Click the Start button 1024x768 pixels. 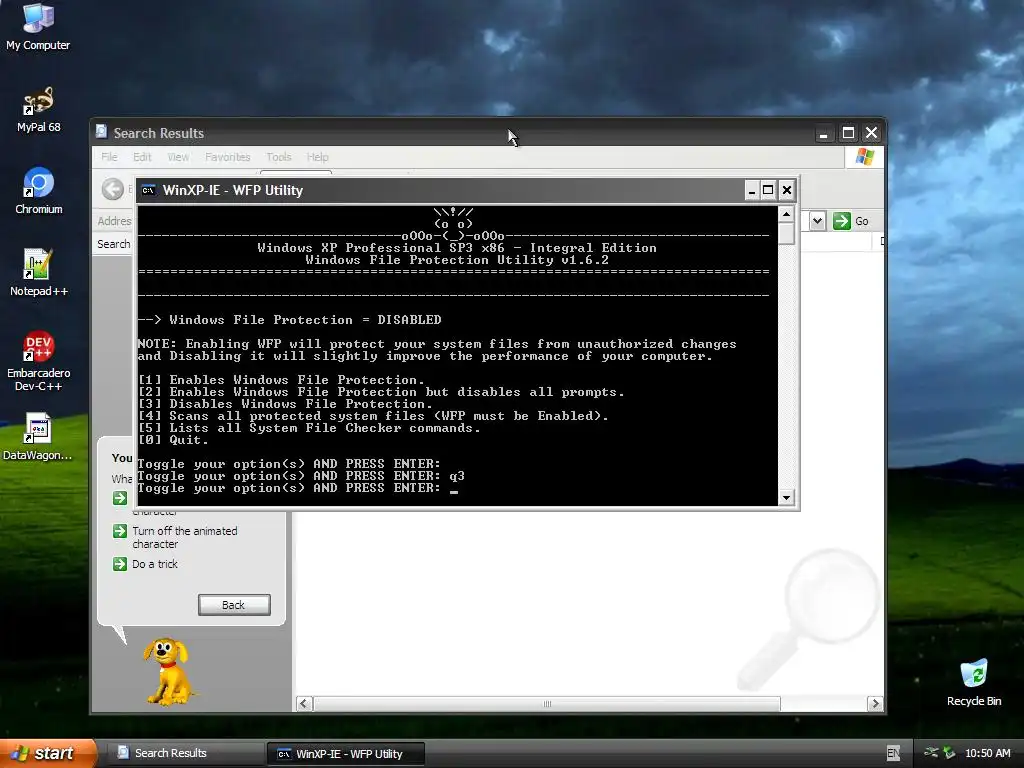tap(46, 753)
